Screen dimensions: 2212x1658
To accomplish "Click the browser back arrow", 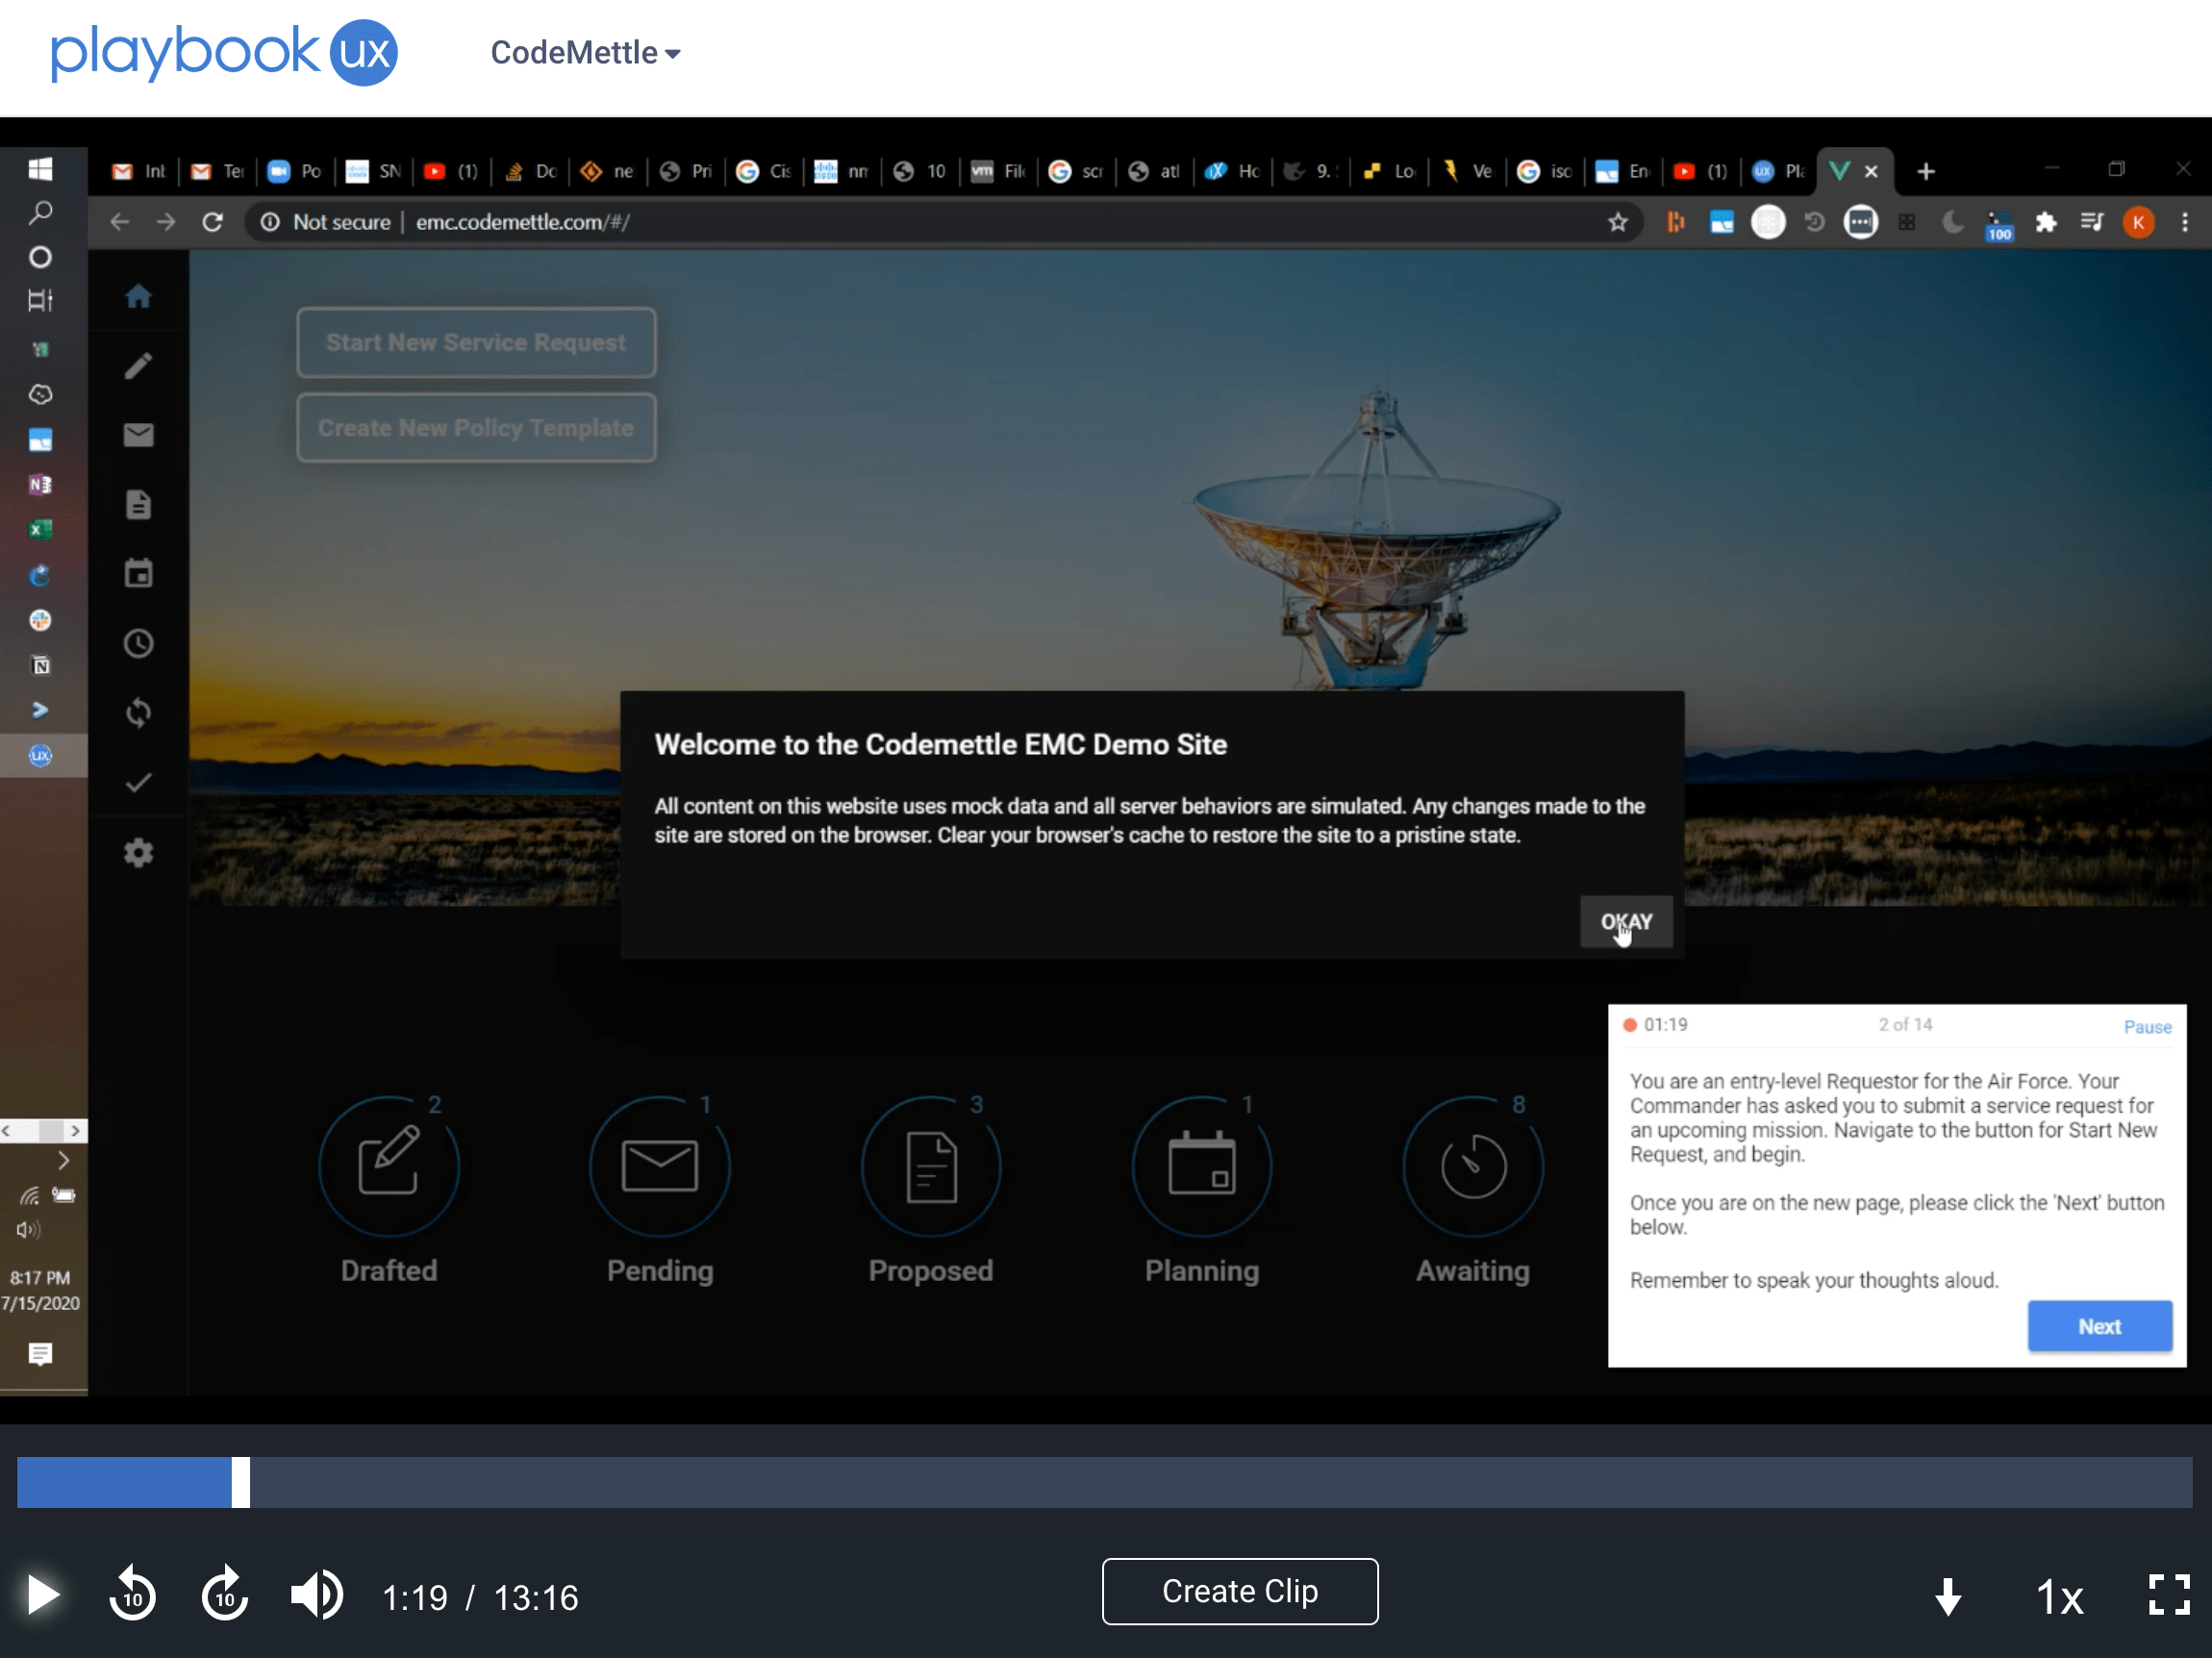I will [119, 222].
